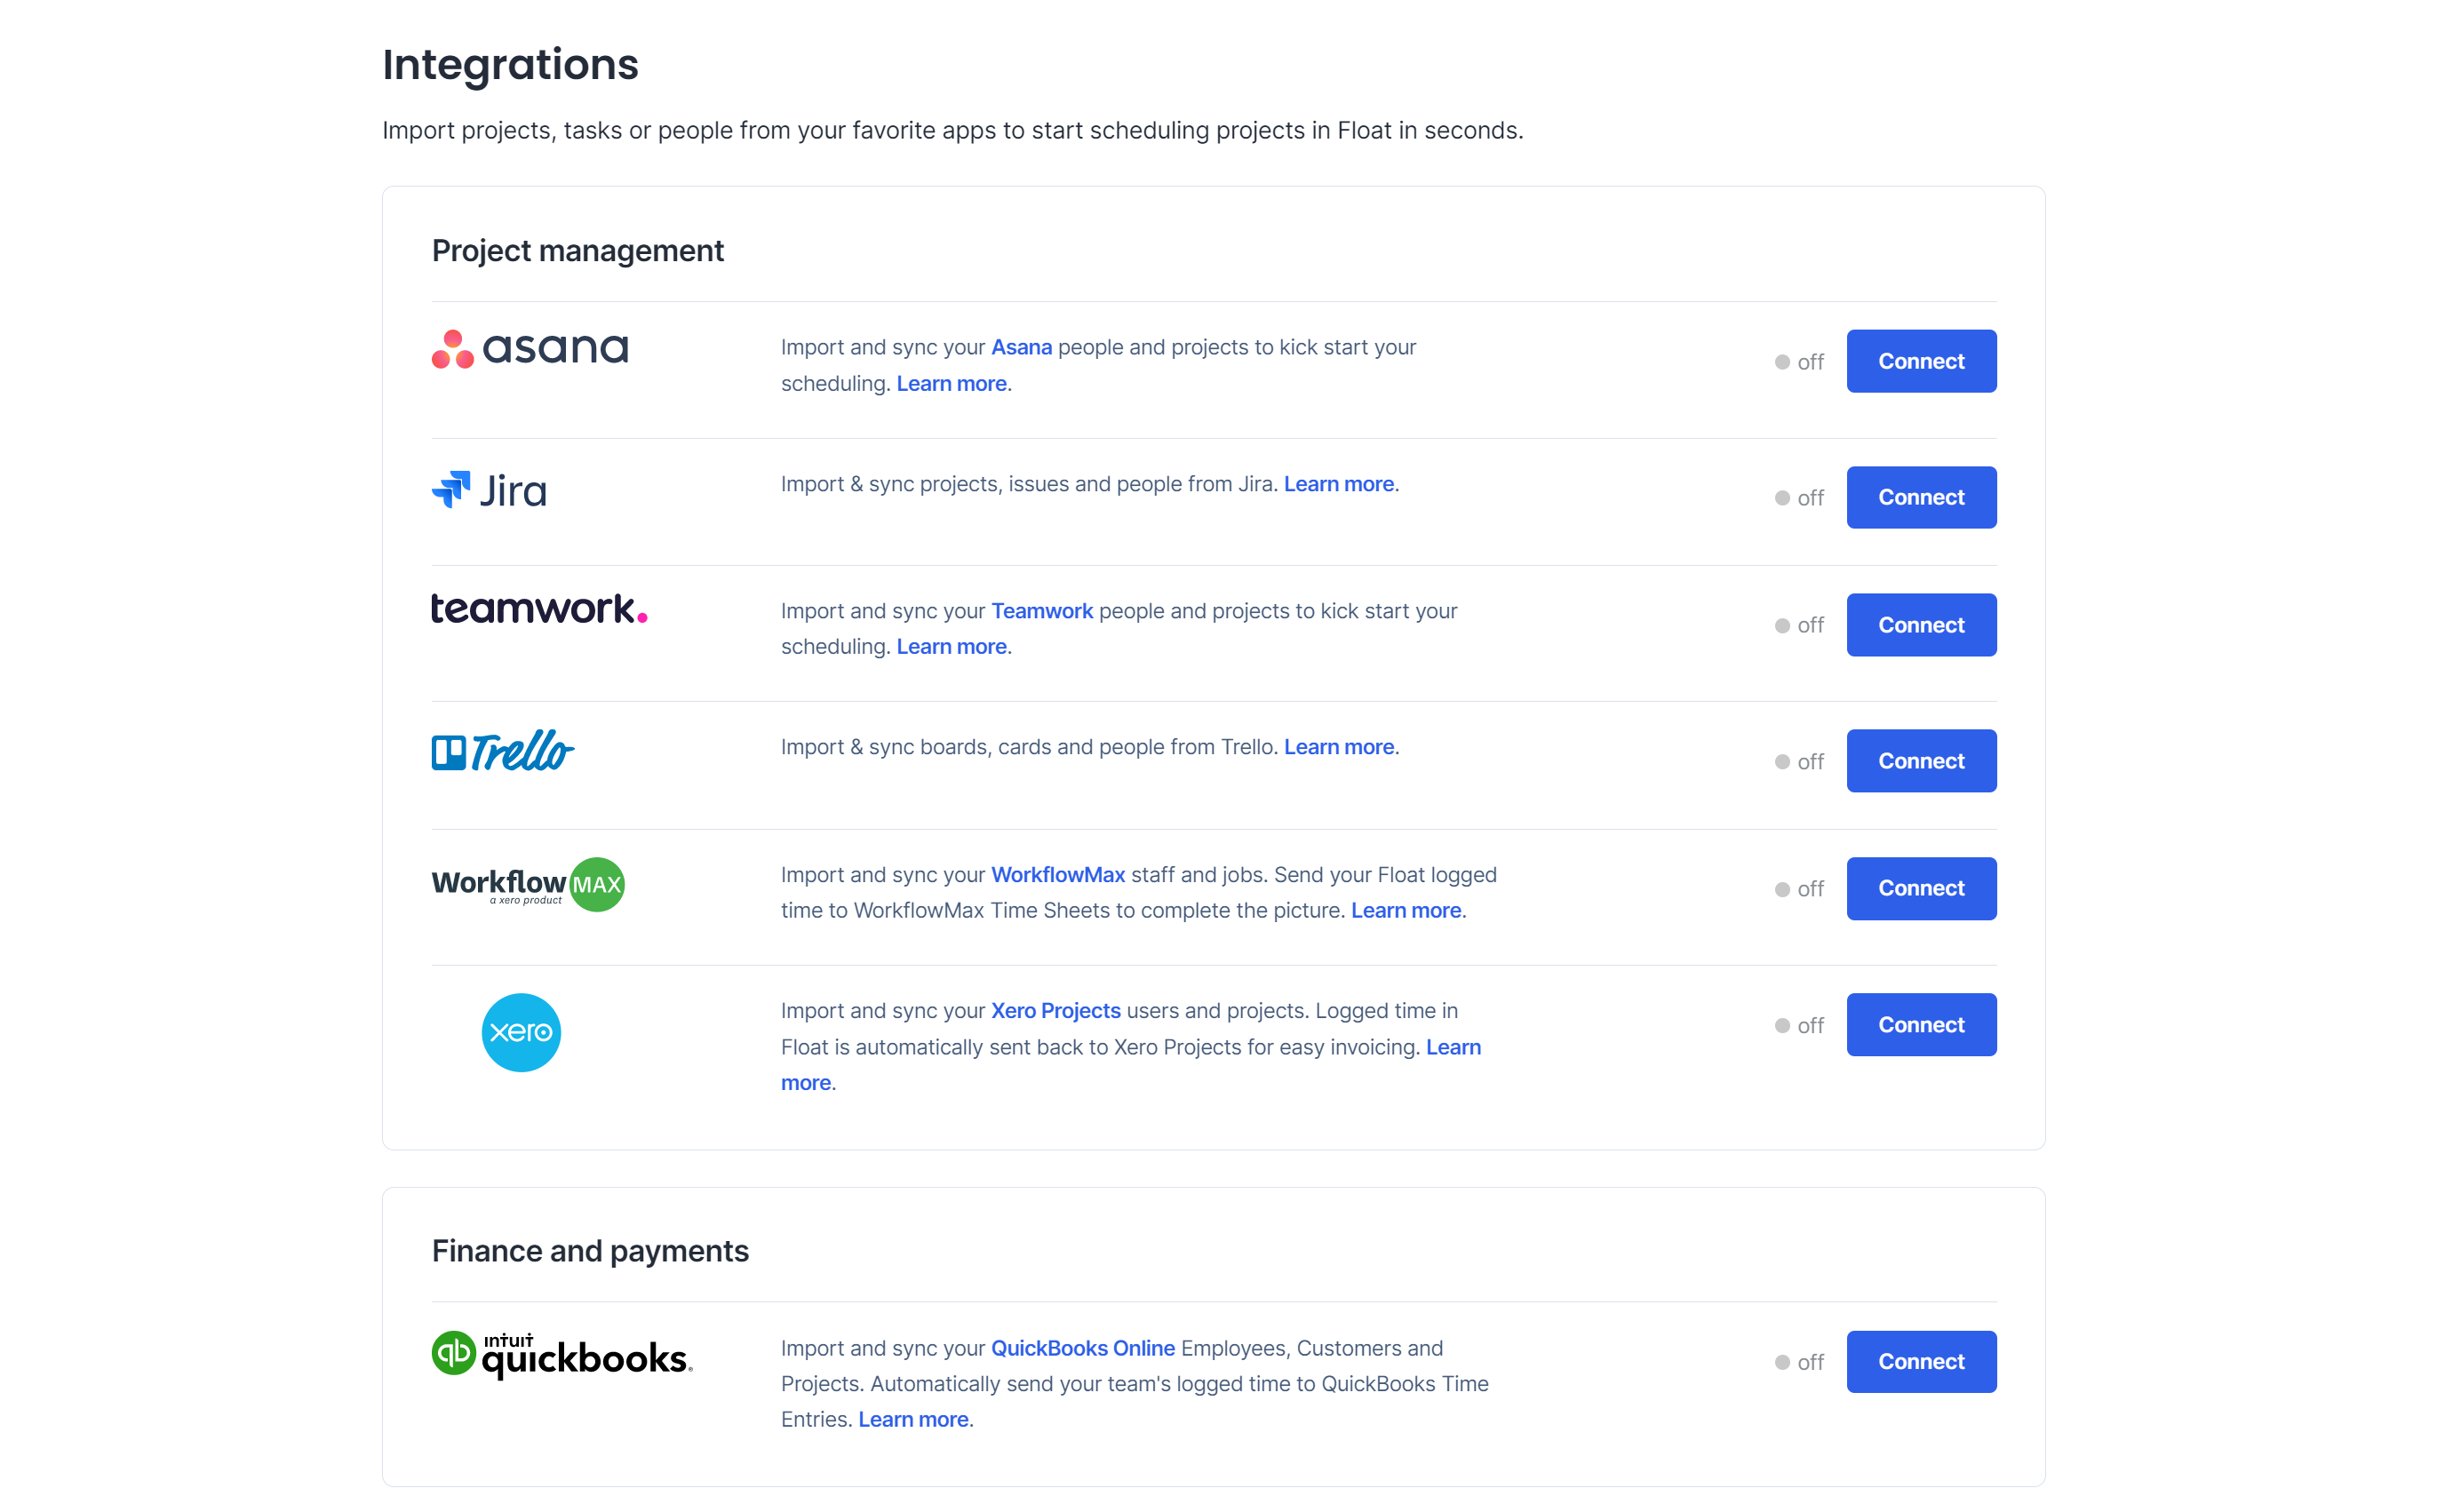2461x1512 pixels.
Task: Open the Teamwork hyperlink in description
Action: [1041, 611]
